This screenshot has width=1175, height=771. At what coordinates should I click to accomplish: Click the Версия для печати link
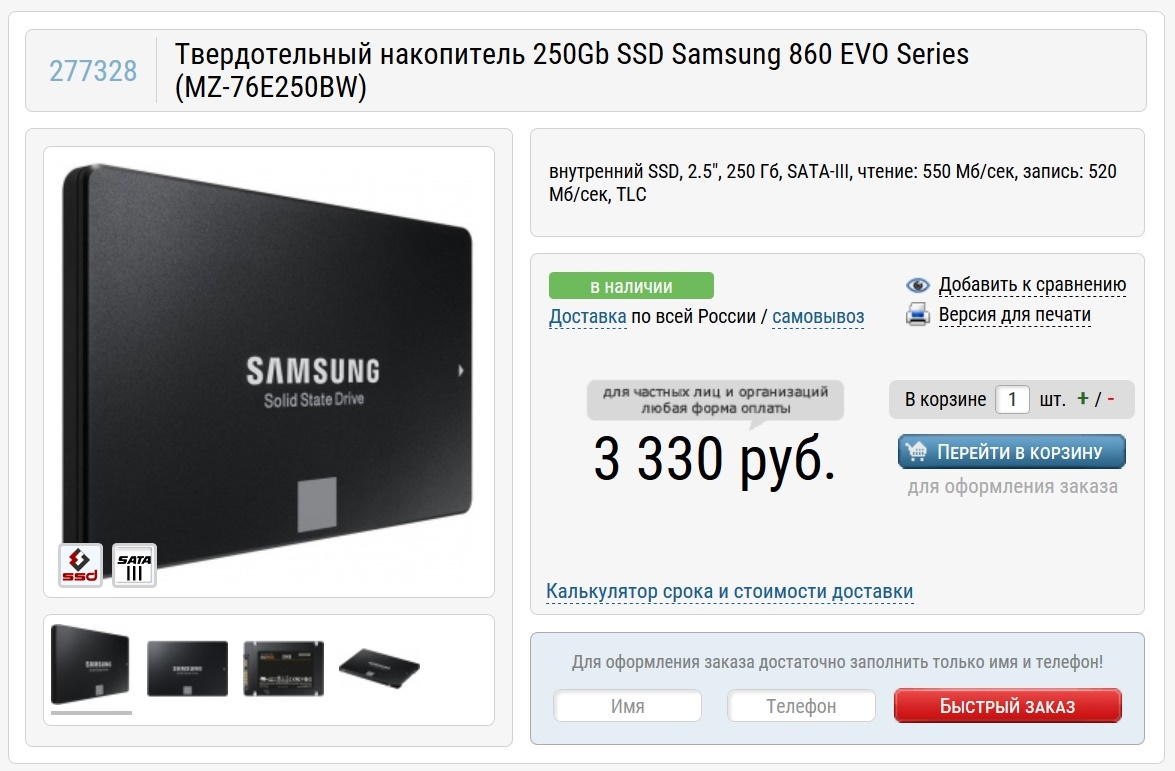(1015, 315)
